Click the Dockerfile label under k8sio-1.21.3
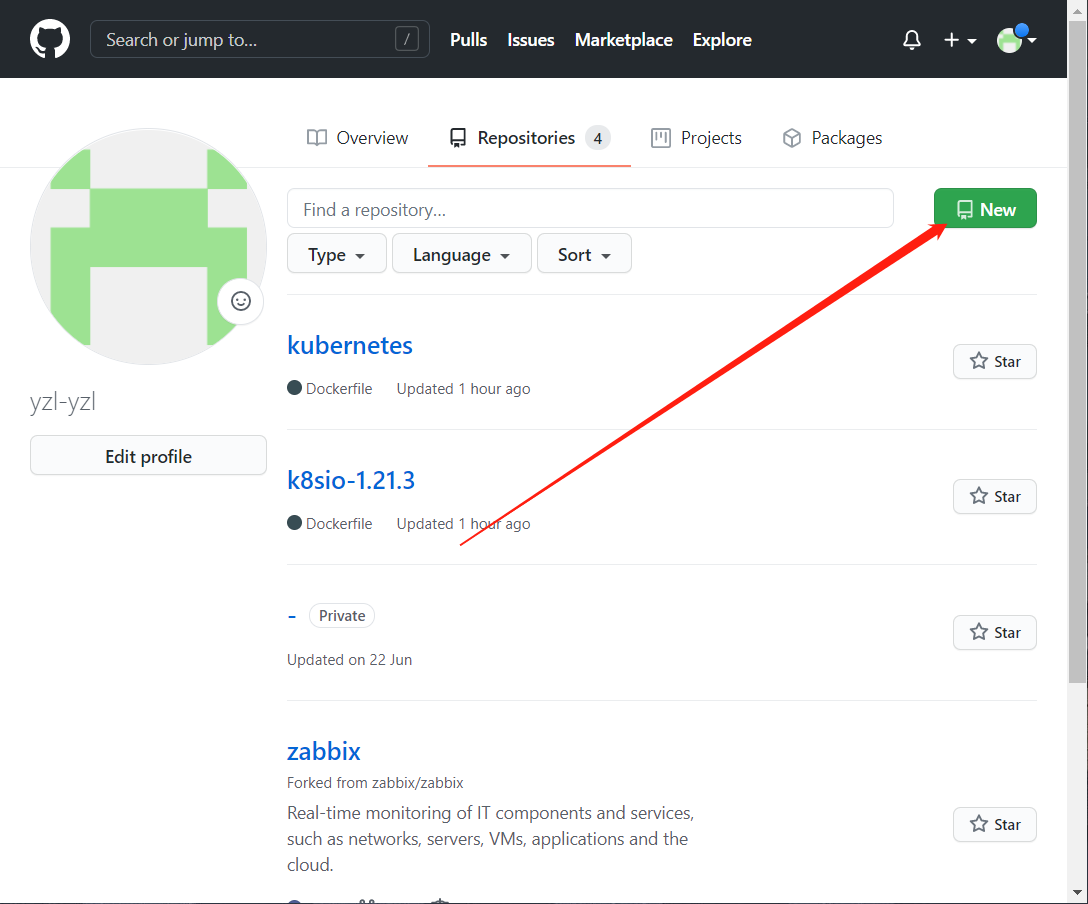Image resolution: width=1088 pixels, height=904 pixels. point(339,524)
